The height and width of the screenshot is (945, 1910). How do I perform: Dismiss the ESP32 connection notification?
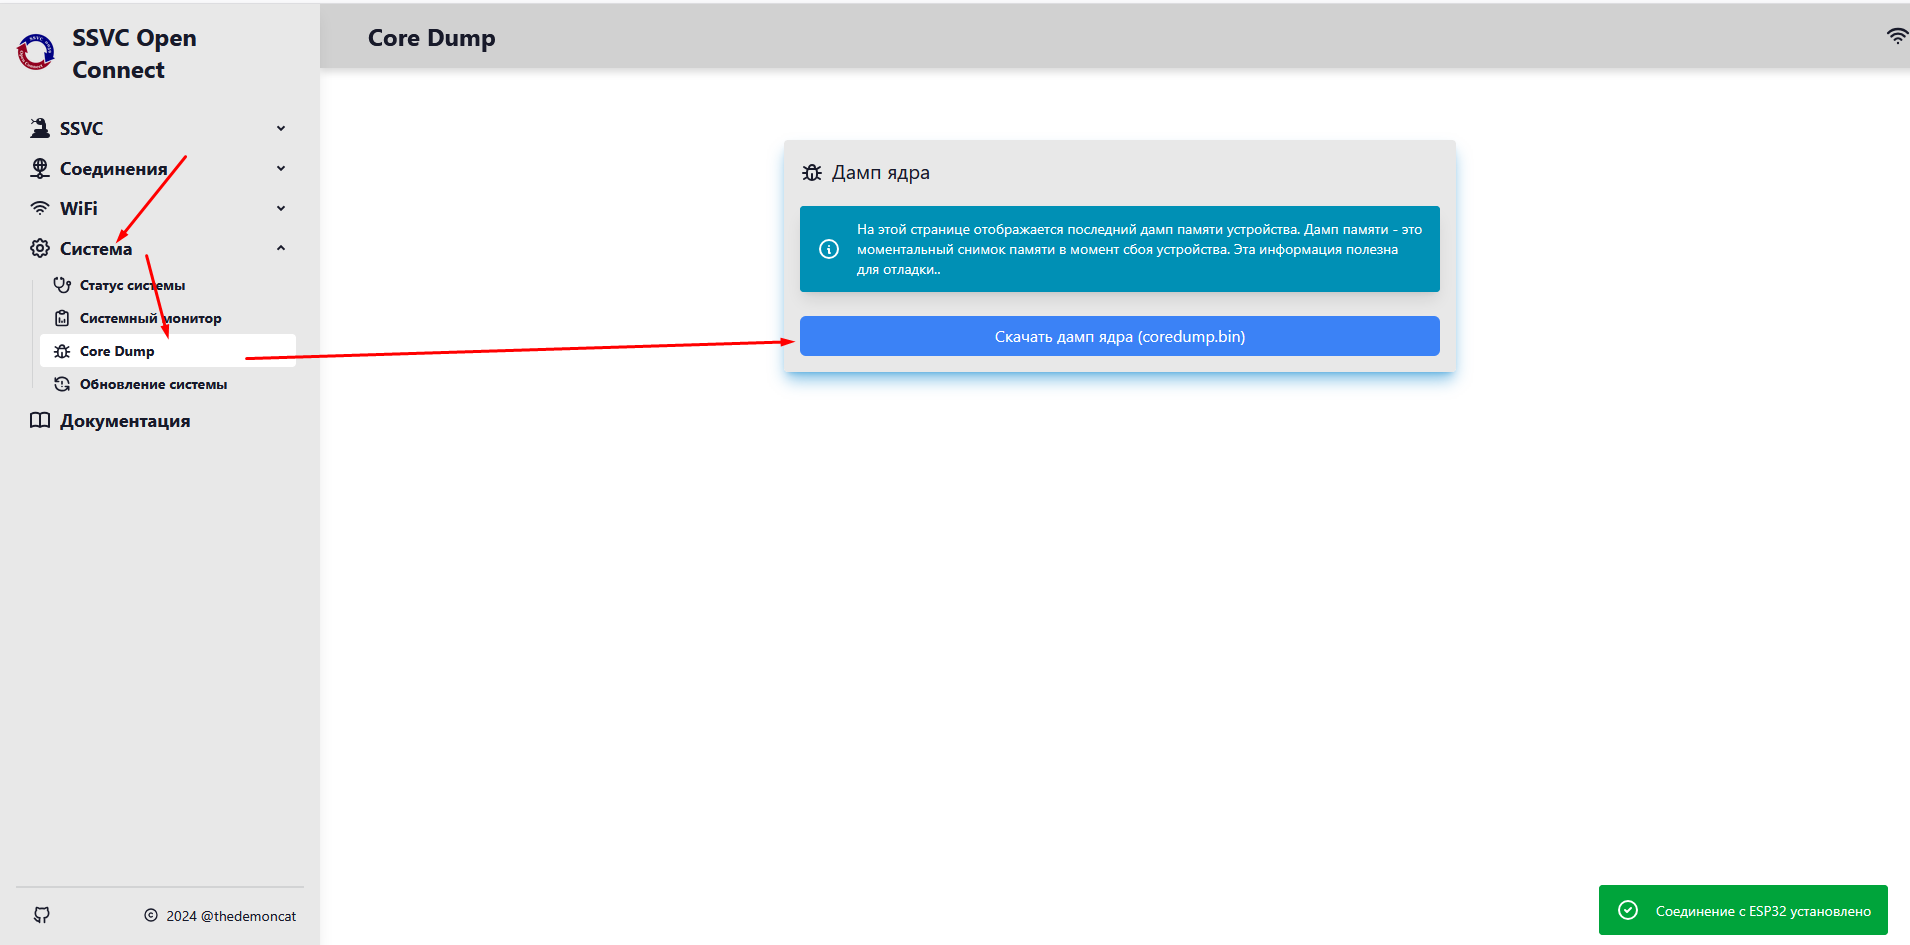coord(1742,910)
